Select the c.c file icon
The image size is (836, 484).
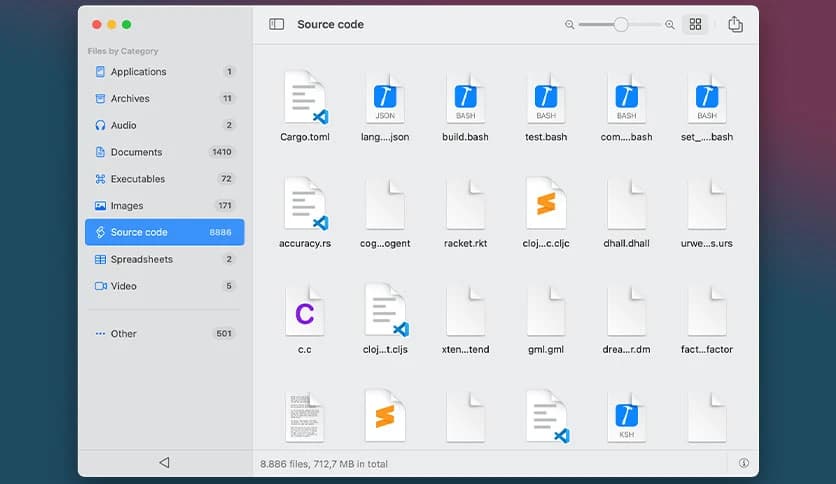point(305,311)
